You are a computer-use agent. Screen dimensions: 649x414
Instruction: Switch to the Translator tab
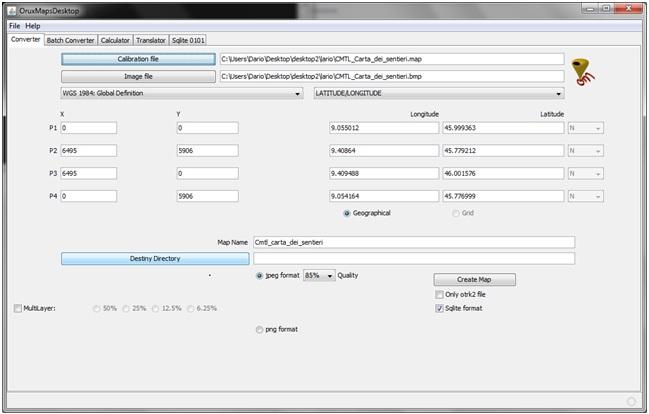pyautogui.click(x=151, y=40)
